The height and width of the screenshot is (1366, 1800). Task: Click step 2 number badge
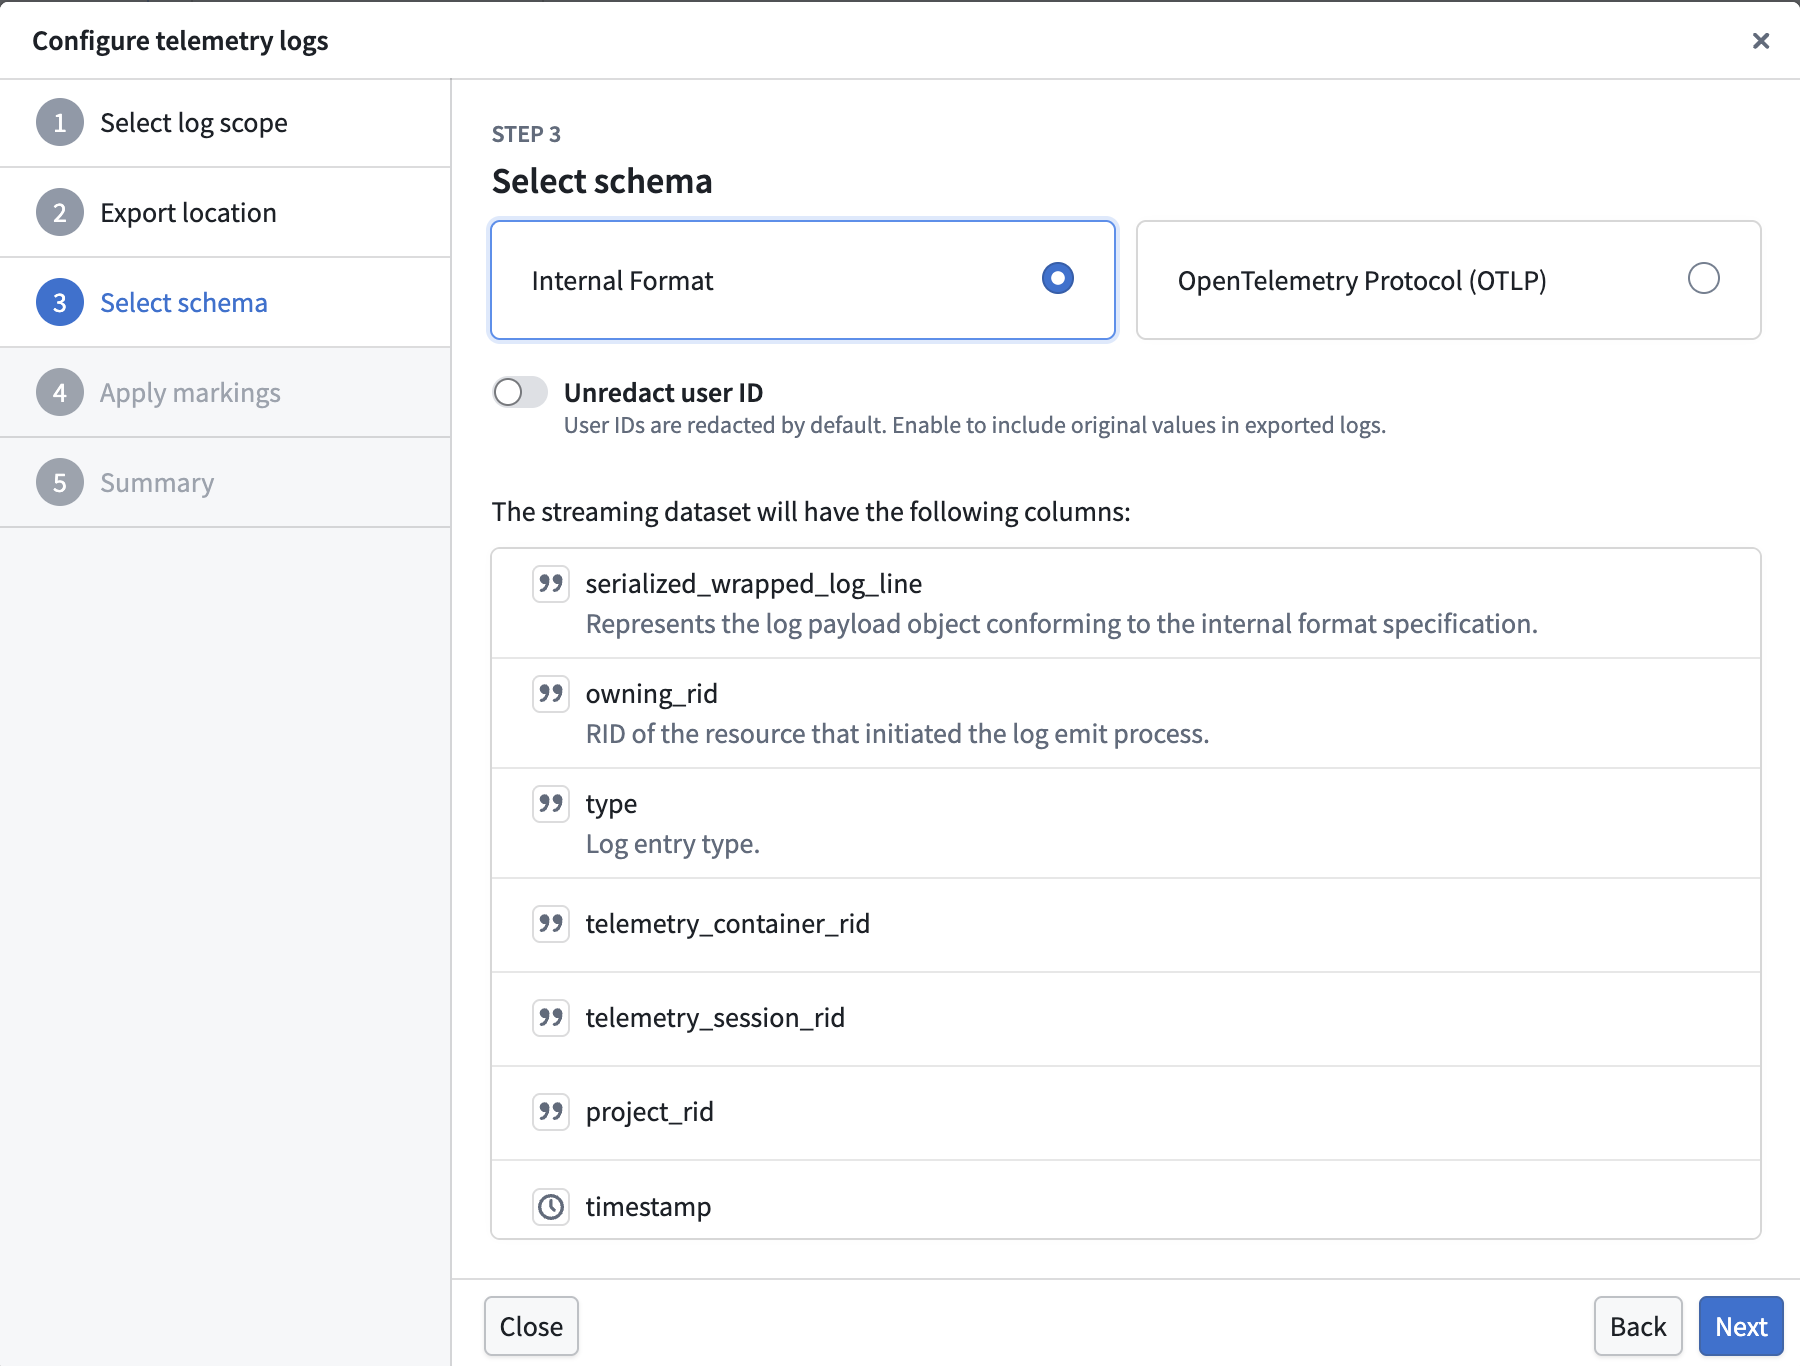[x=60, y=213]
